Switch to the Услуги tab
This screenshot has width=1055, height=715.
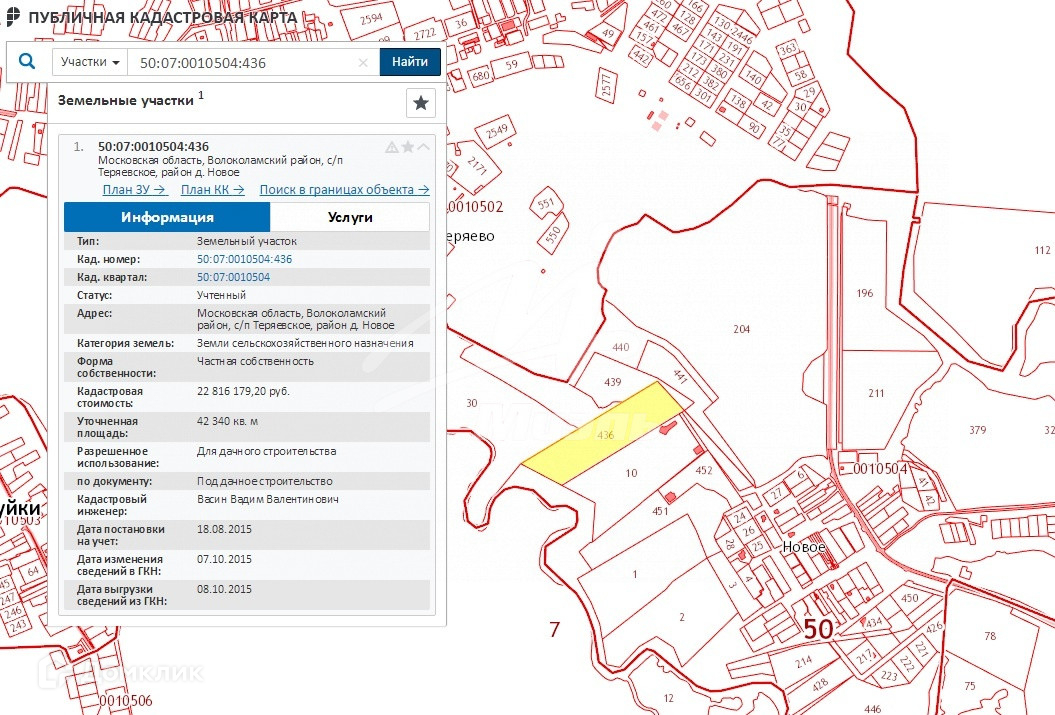[350, 217]
